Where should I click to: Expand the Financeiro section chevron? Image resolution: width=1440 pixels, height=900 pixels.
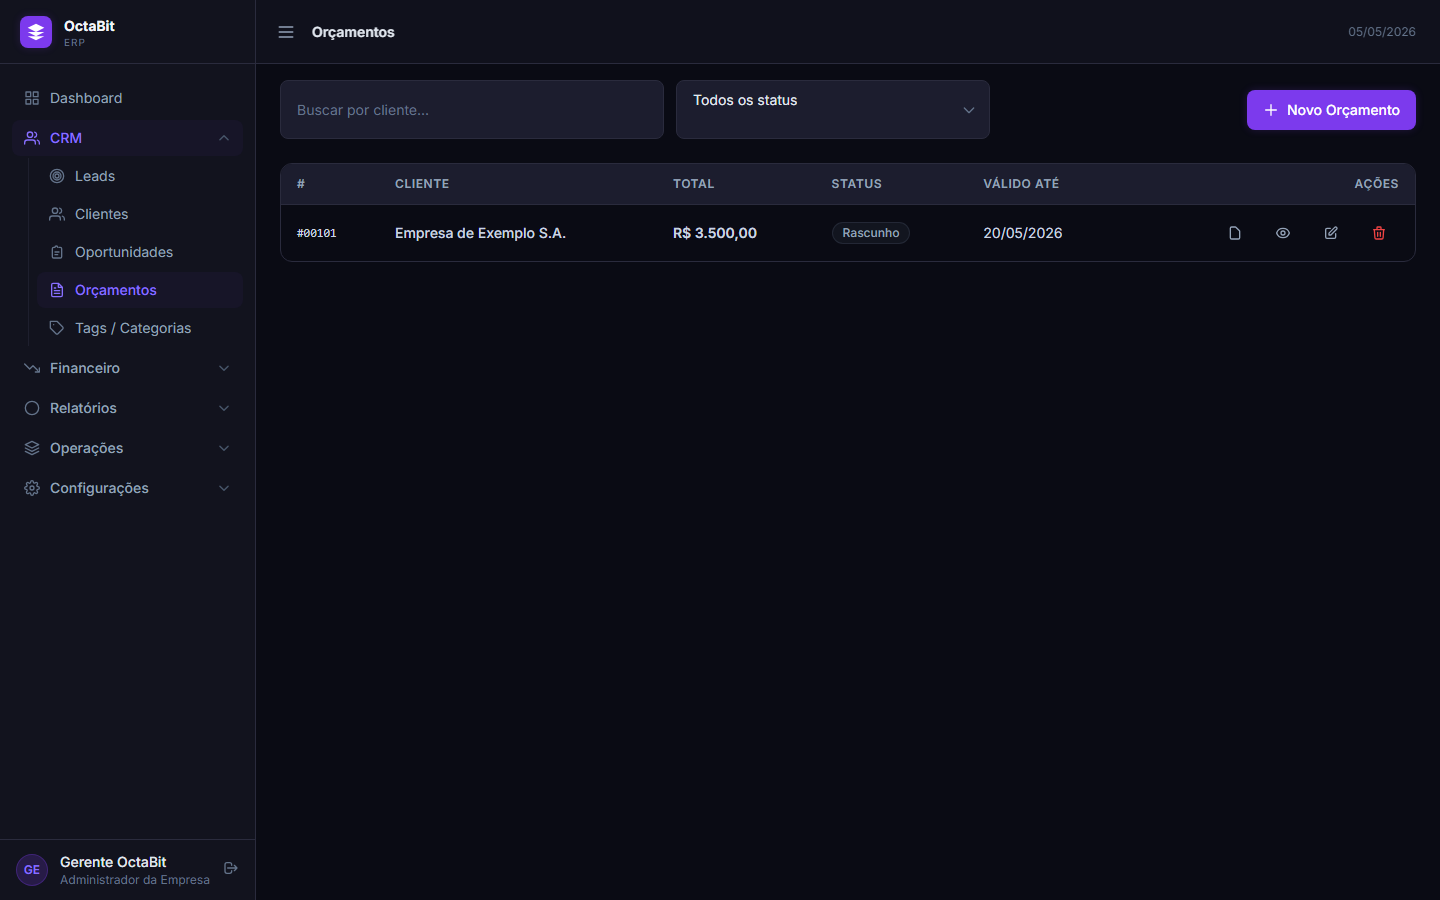tap(224, 368)
